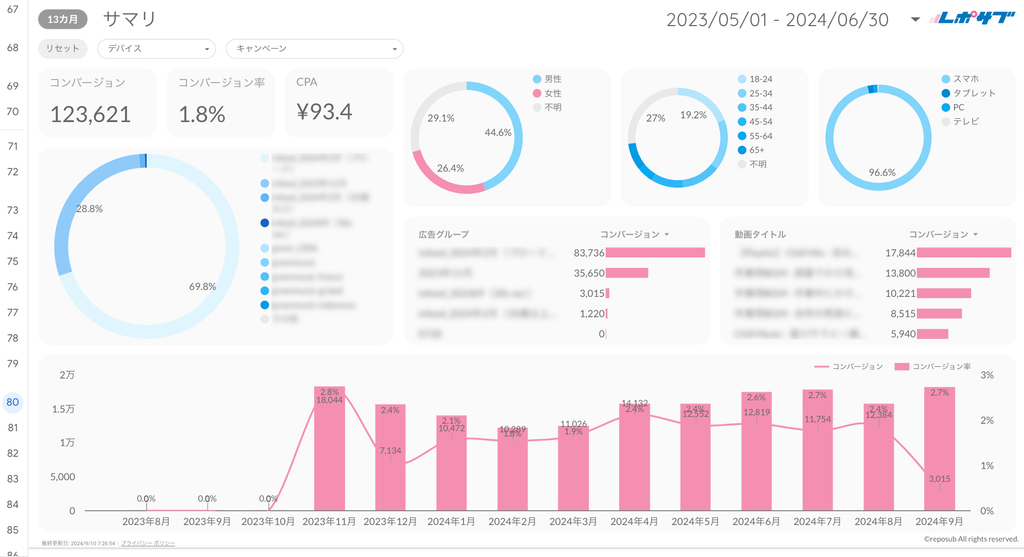
Task: Click the PC device legend marker
Action: point(945,106)
